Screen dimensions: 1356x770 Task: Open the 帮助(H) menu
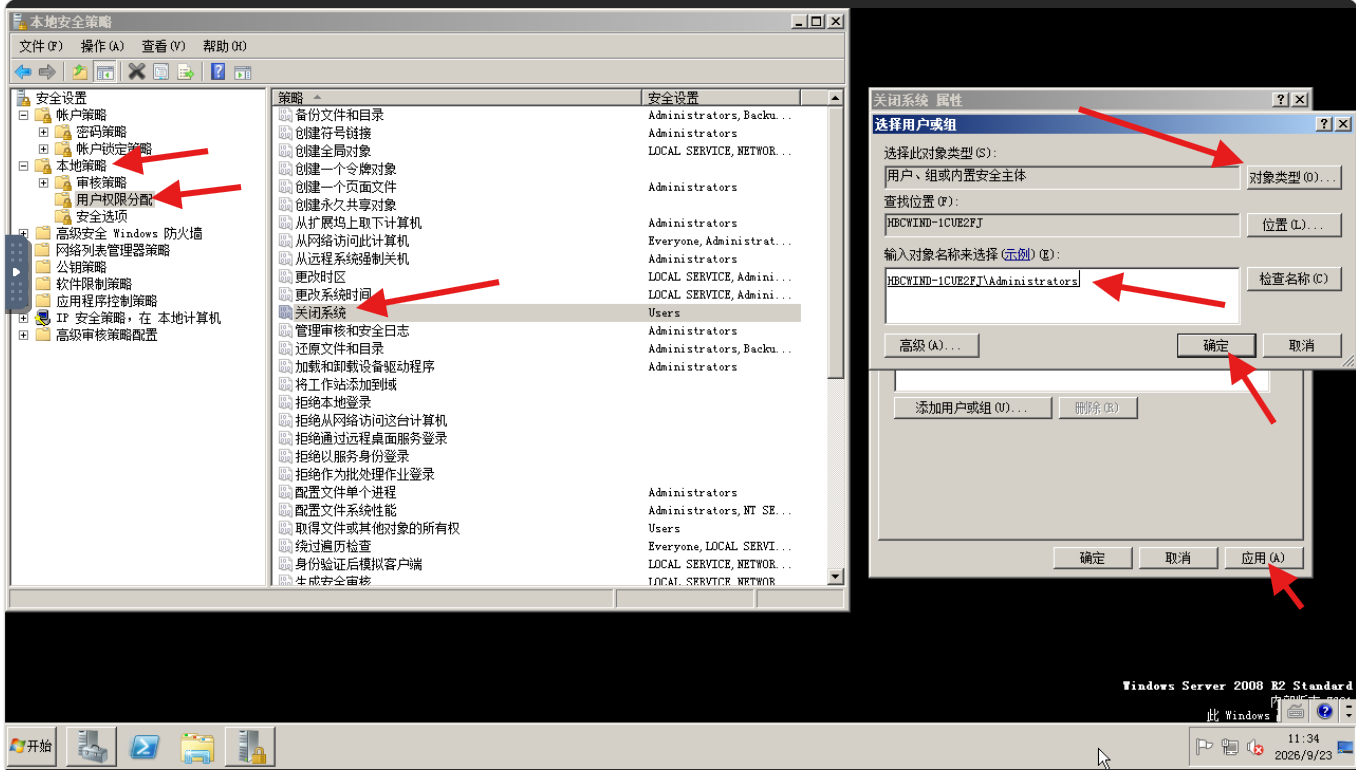(224, 46)
